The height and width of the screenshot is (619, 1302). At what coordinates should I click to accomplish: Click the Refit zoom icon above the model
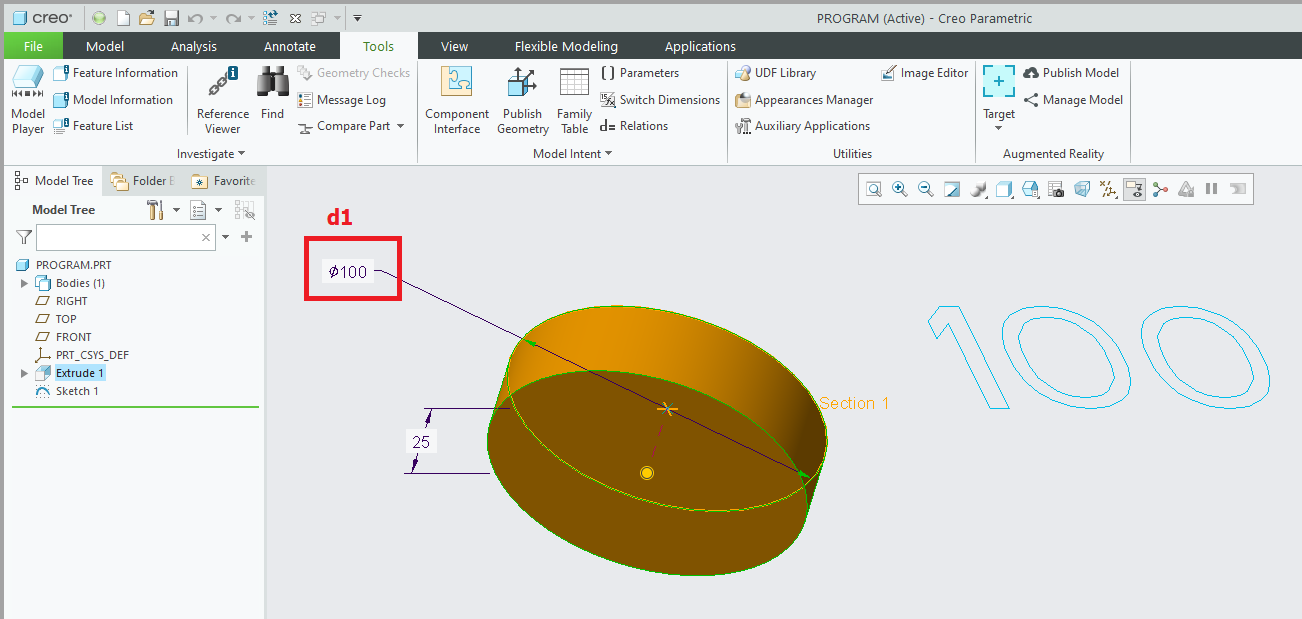873,188
